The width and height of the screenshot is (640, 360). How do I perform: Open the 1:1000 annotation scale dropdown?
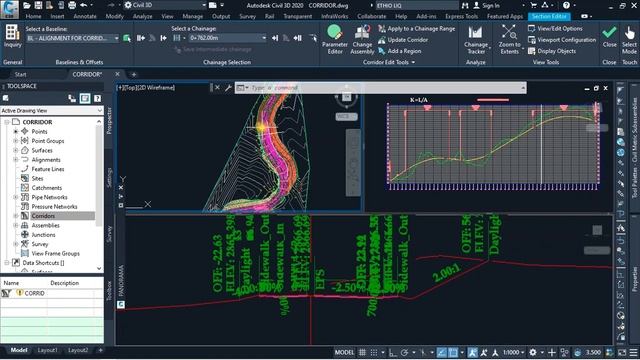(x=513, y=352)
